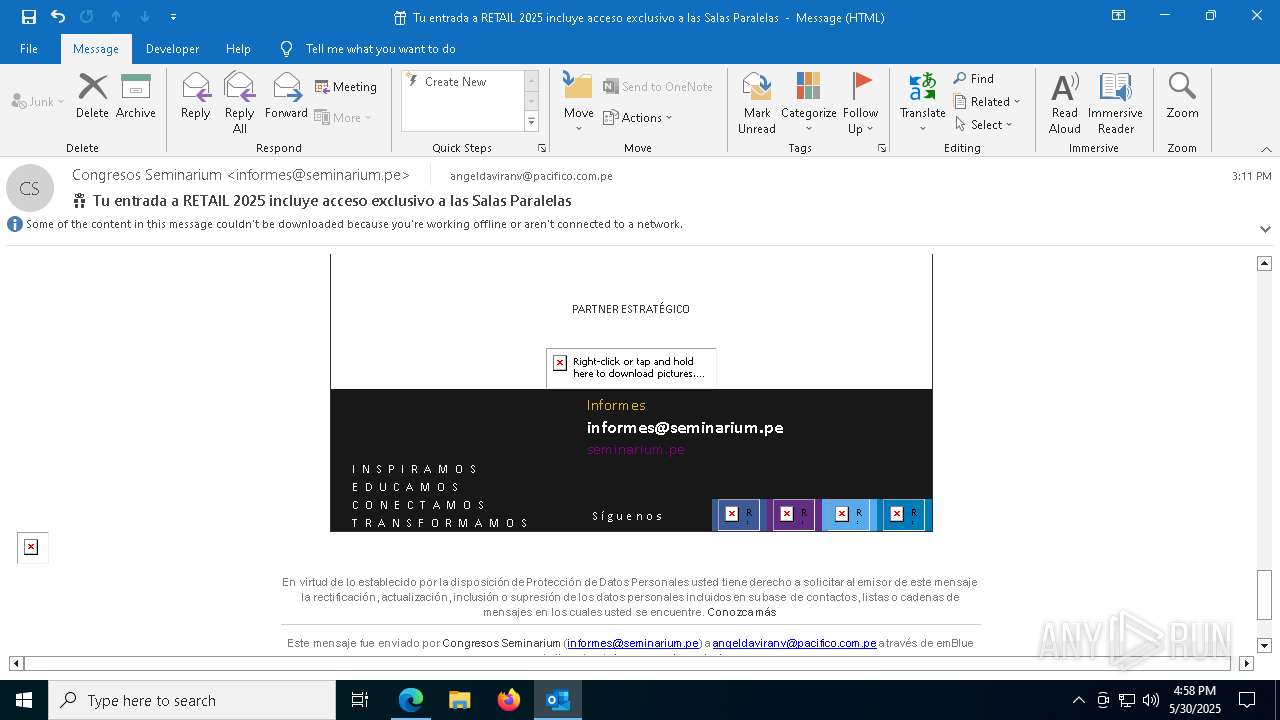Open the Select dropdown

(x=984, y=125)
